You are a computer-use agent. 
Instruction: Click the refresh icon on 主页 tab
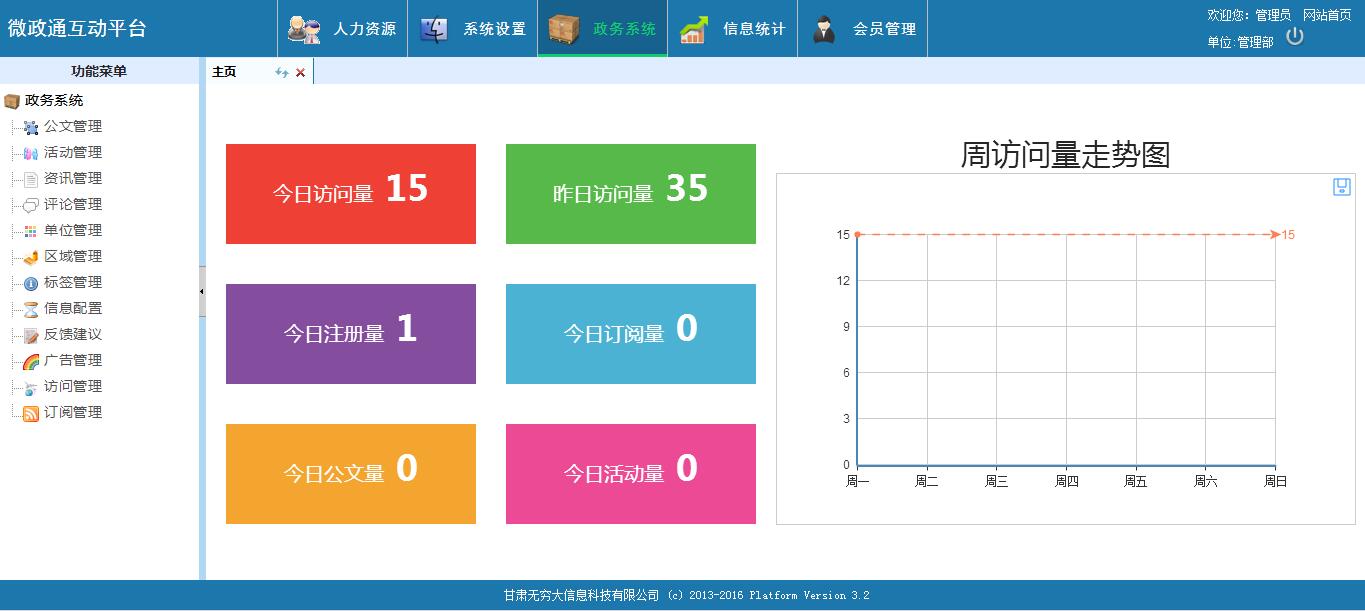click(282, 72)
